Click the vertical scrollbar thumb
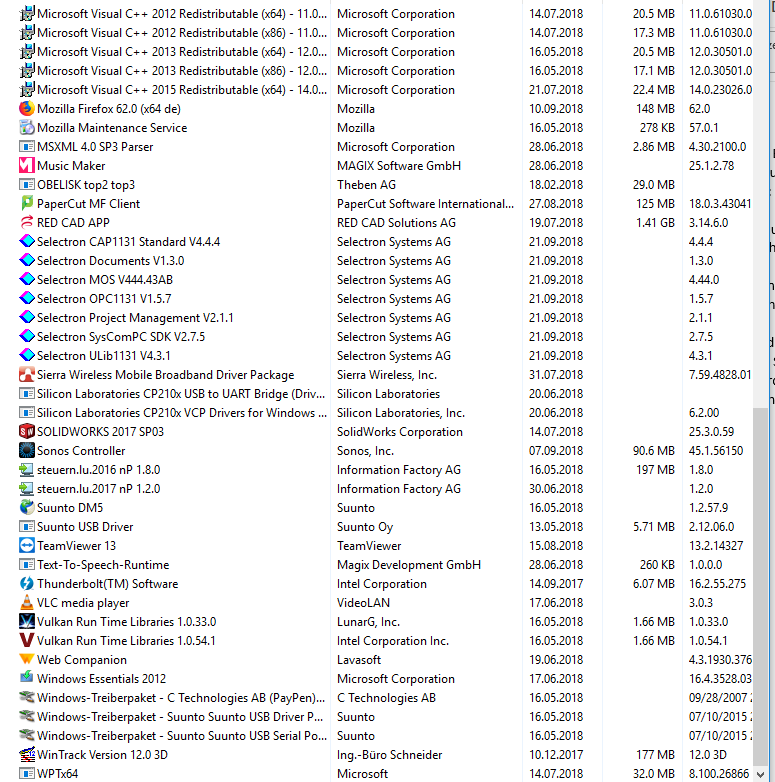The height and width of the screenshot is (782, 775). [761, 586]
